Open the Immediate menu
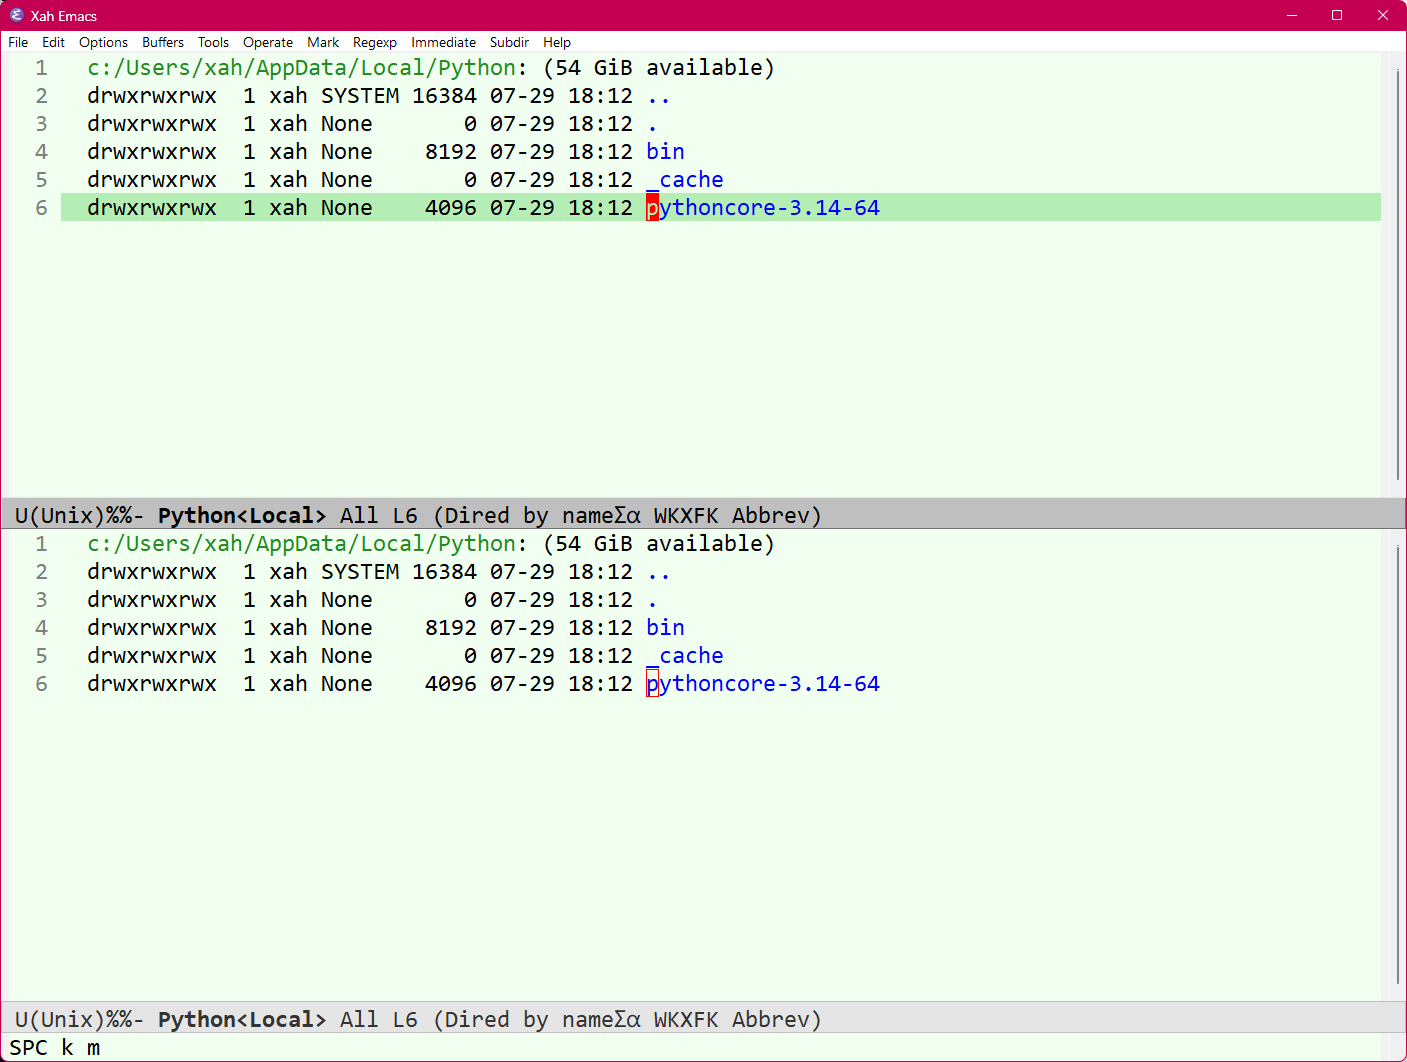Screen dimensions: 1407x1062 [443, 42]
